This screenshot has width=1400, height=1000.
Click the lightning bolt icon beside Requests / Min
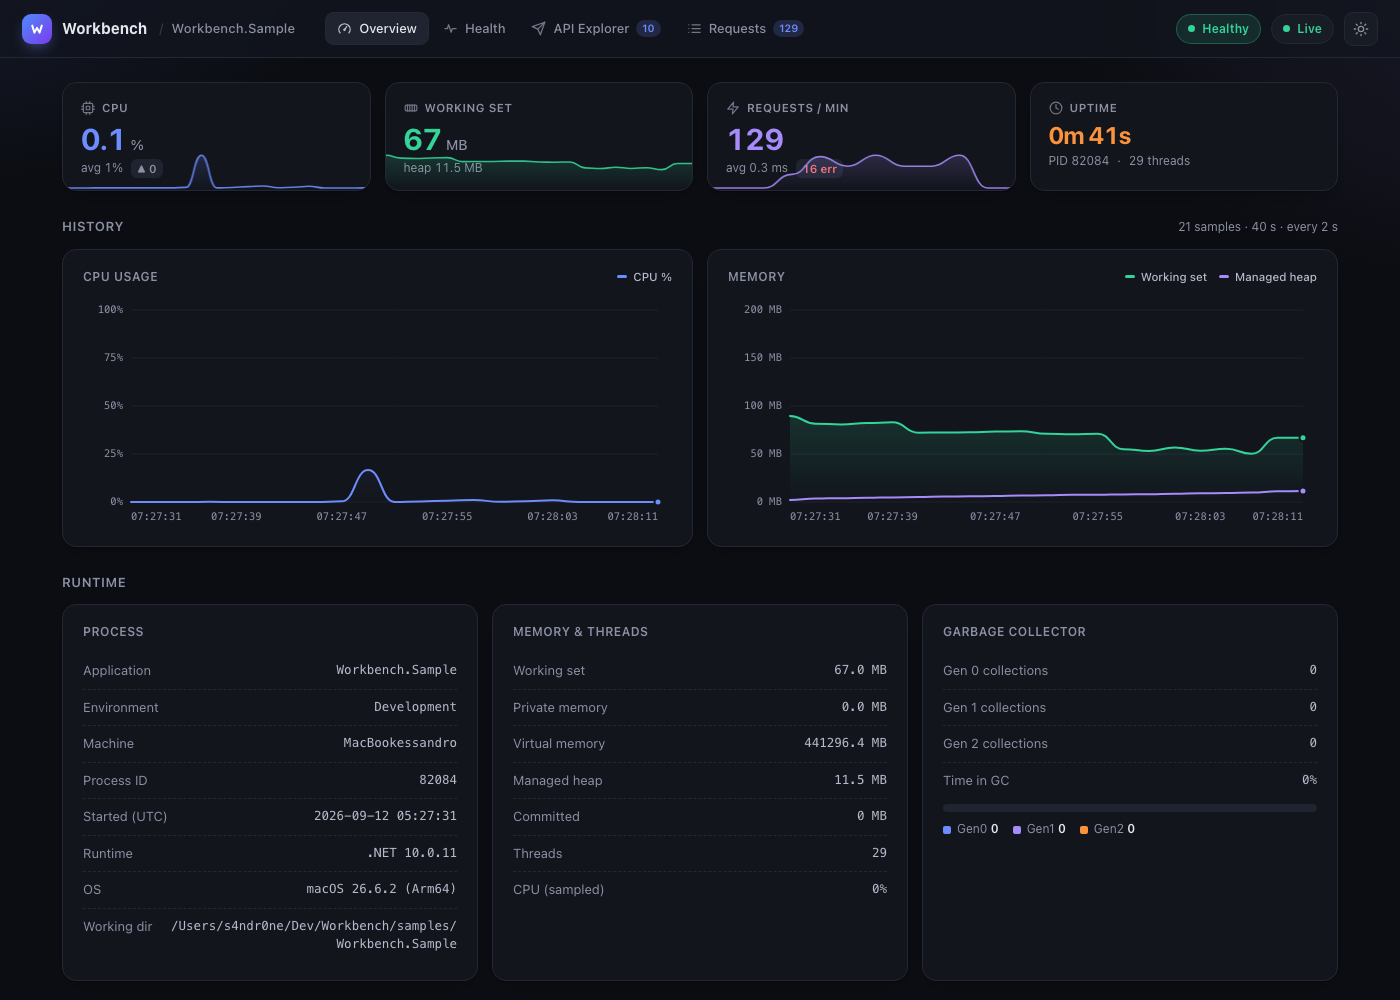tap(733, 108)
